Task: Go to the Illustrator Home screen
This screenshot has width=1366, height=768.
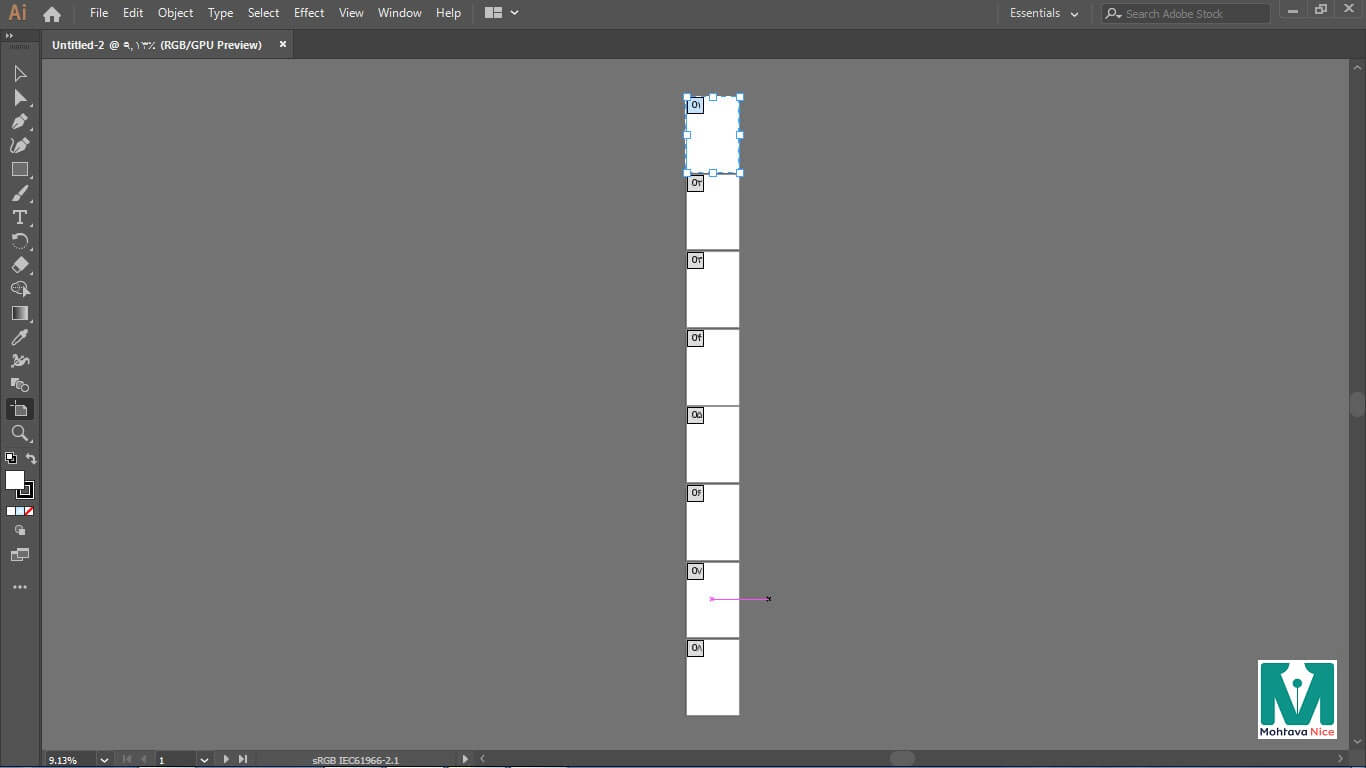Action: tap(52, 14)
